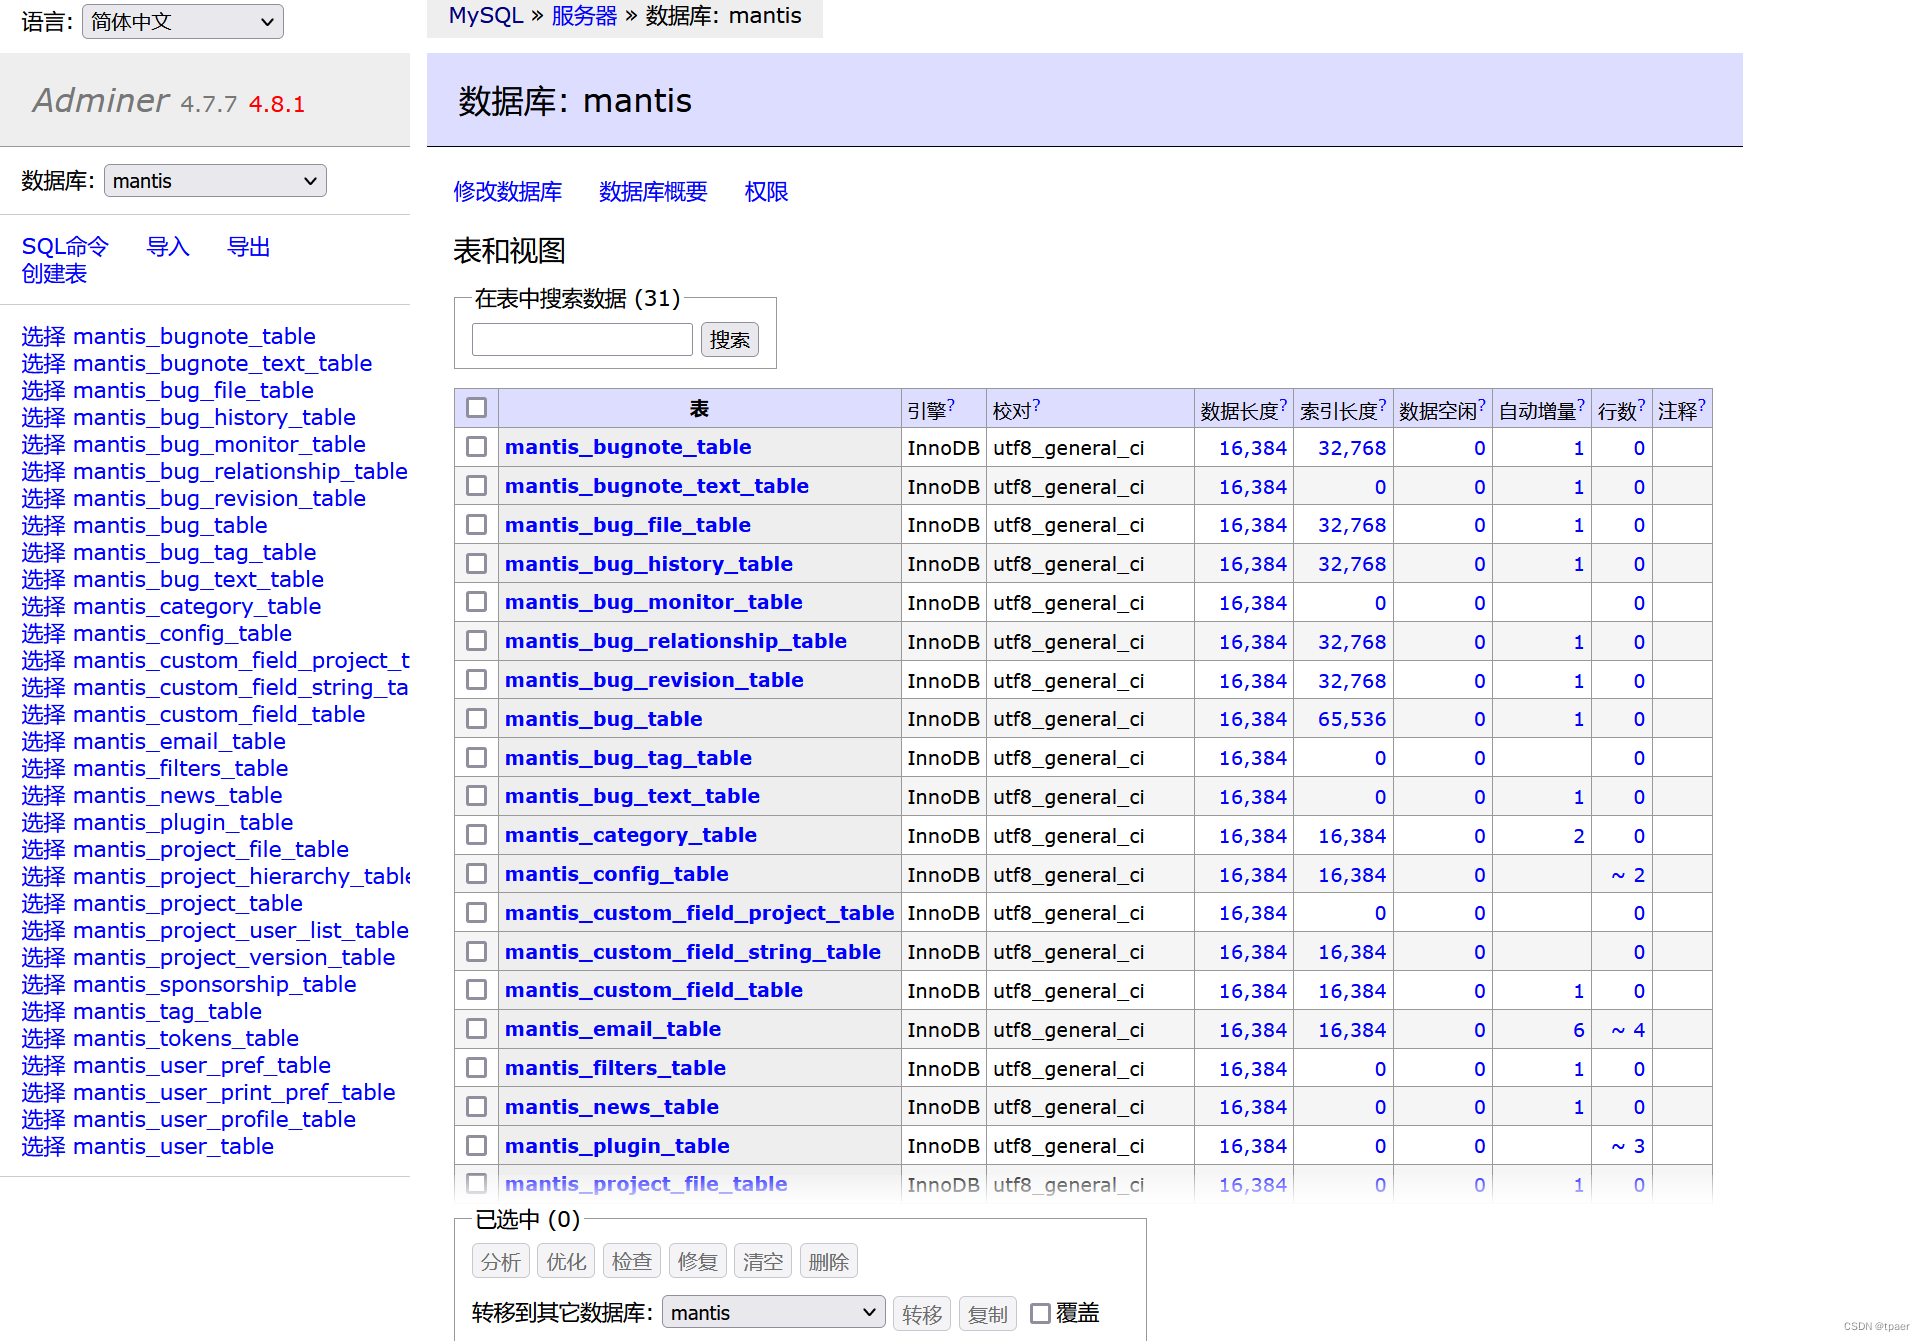This screenshot has width=1925, height=1341.
Task: Click the row count ~ 2 for mantis_config_table
Action: 1628,875
